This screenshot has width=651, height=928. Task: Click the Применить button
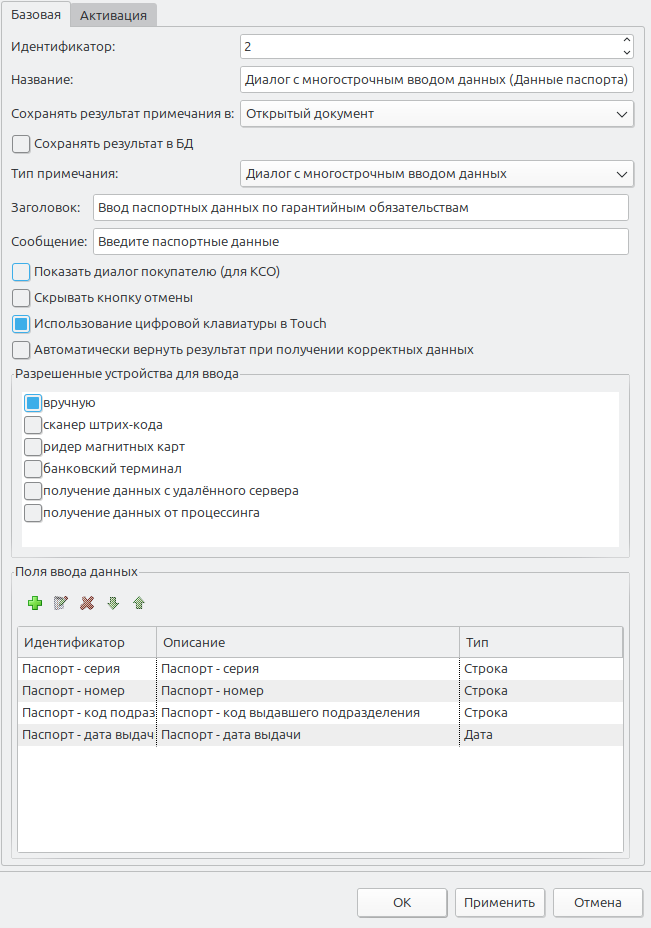(500, 903)
